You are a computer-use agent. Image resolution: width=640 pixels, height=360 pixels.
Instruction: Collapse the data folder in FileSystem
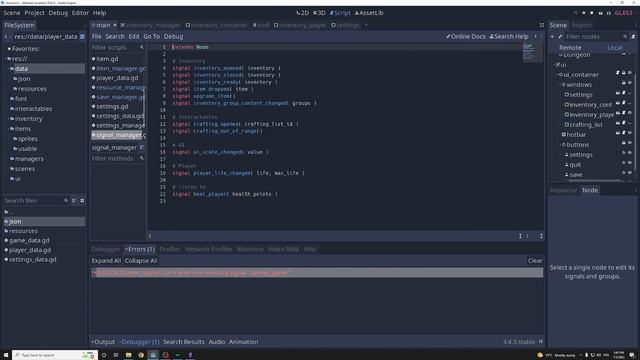tap(10, 69)
